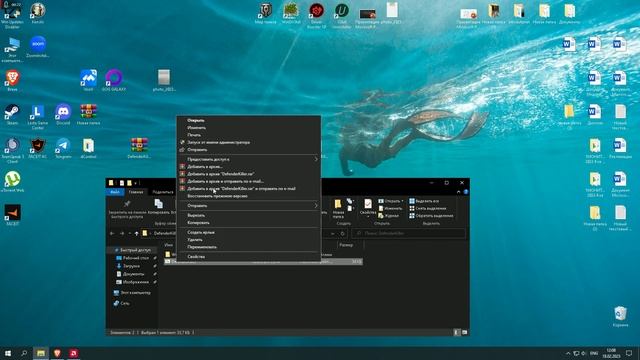Choose "Печать" in the context menu
Screen dimensions: 640x360
point(194,135)
